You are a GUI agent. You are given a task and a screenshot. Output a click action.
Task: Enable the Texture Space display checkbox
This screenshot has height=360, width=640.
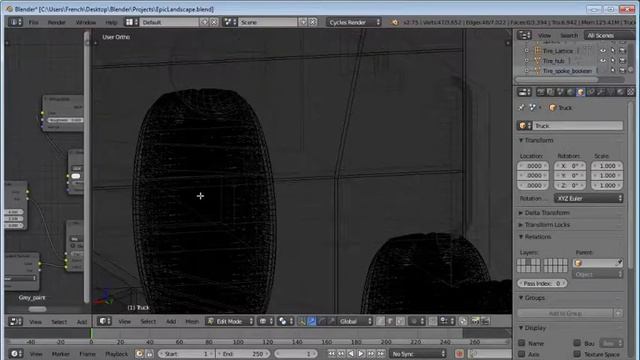(x=577, y=354)
